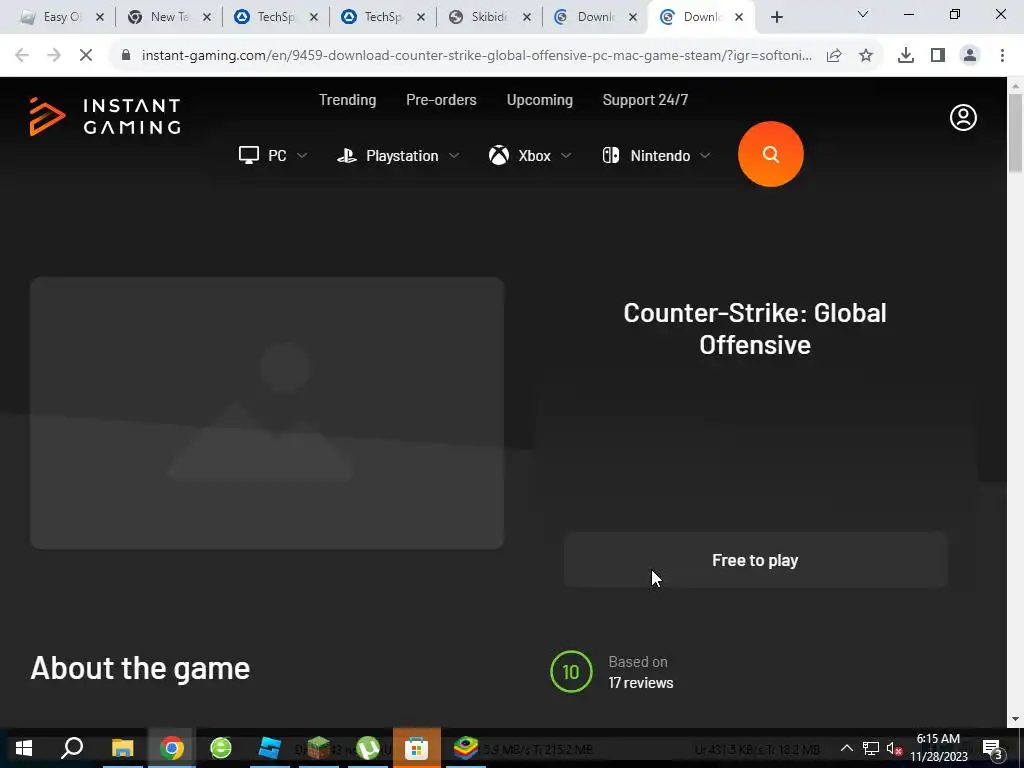
Task: Close the active Downl tab
Action: point(739,18)
